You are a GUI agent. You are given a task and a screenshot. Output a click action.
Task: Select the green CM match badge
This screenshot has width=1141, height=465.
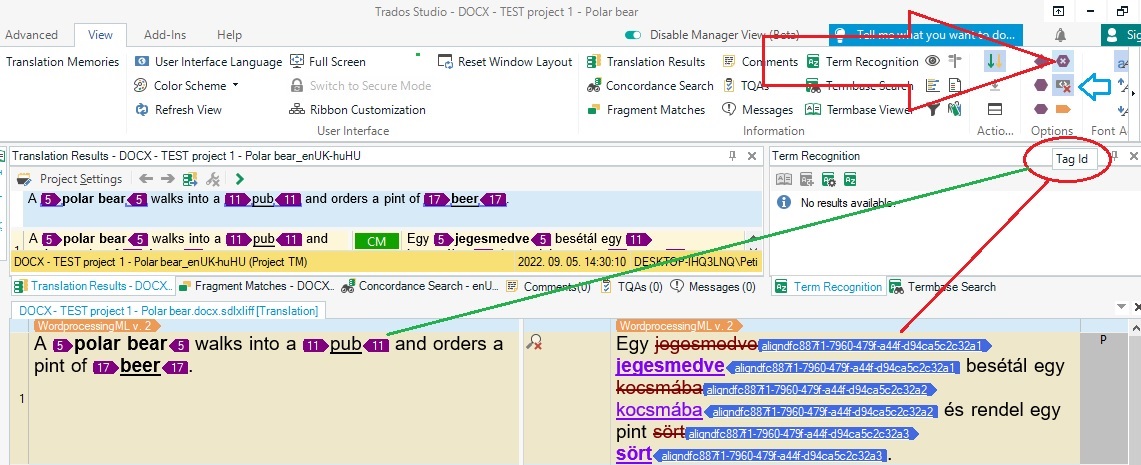(x=377, y=241)
